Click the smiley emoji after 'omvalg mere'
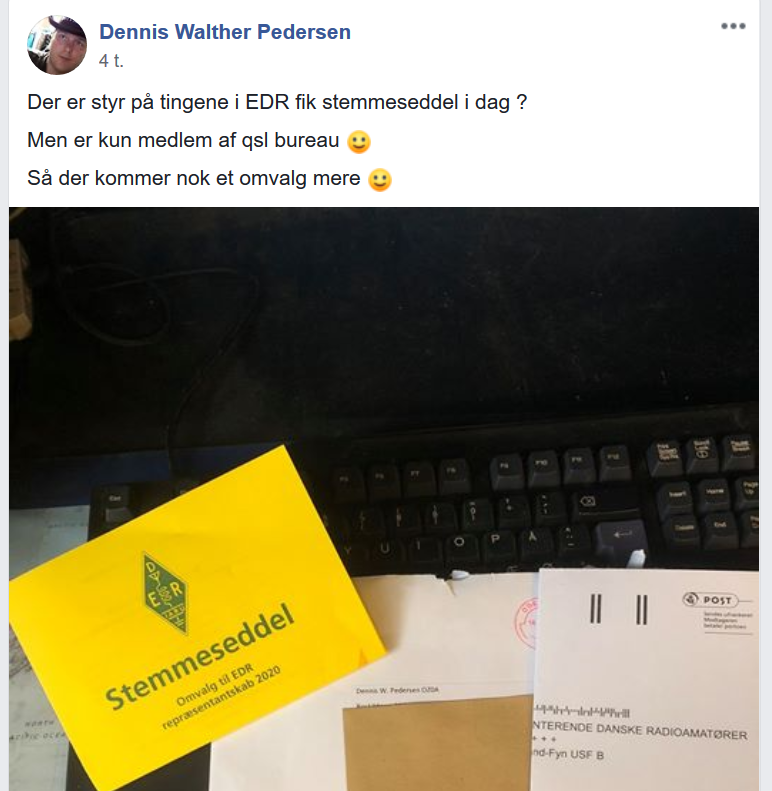 click(x=380, y=180)
